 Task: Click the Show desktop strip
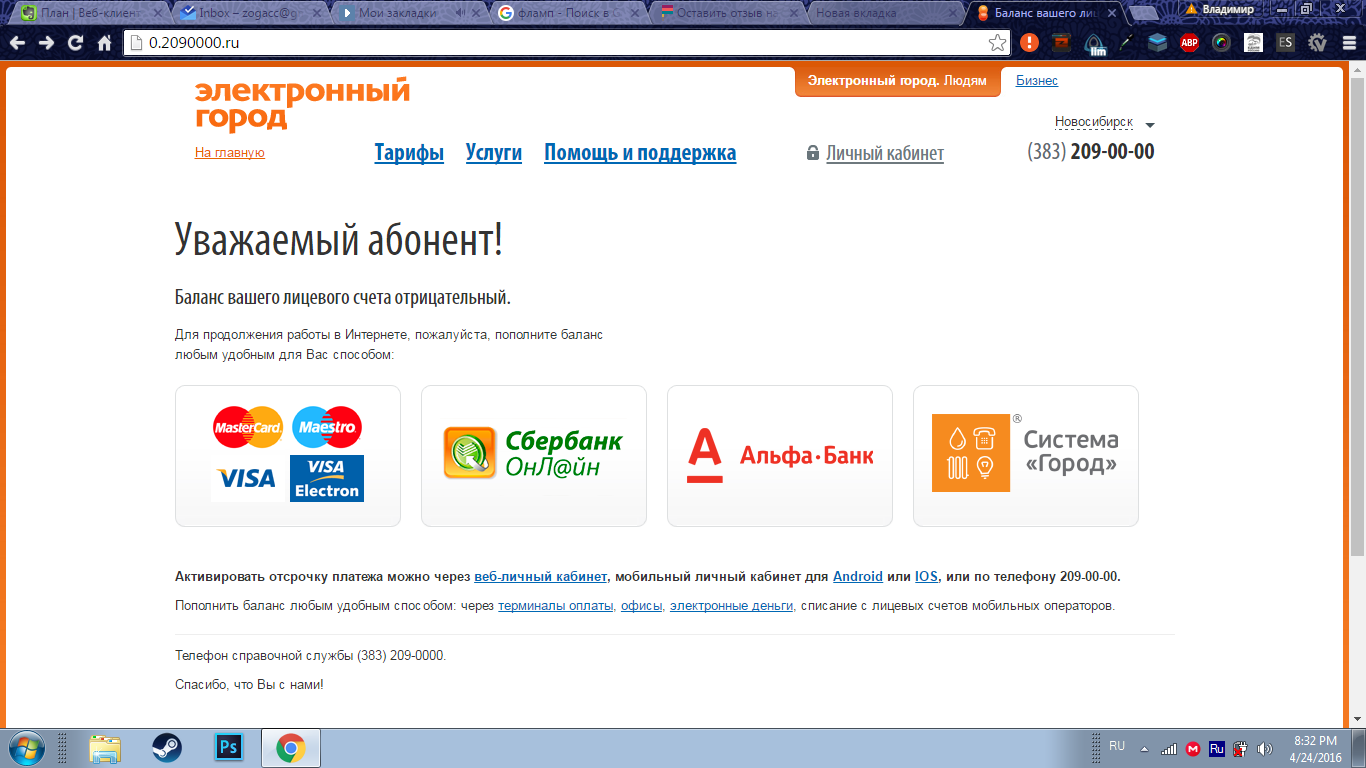tap(1360, 748)
